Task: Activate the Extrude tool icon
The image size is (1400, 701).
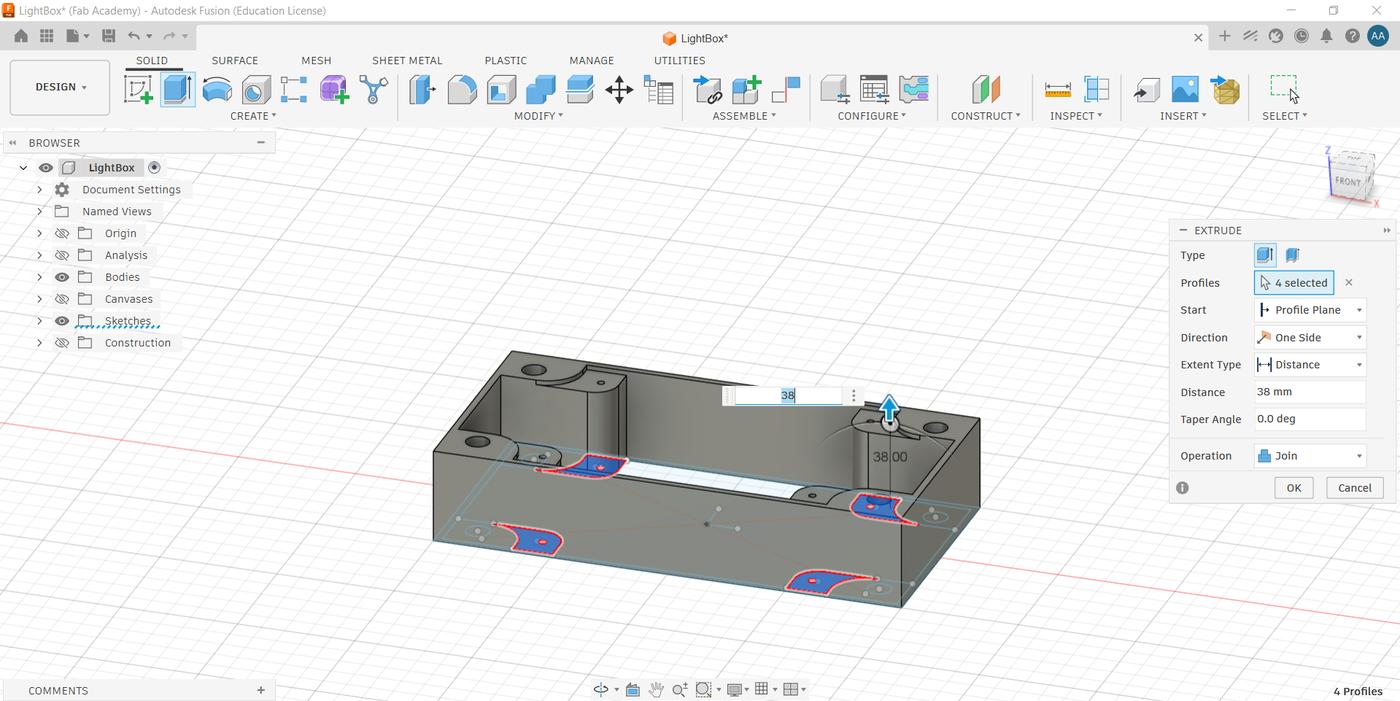Action: pos(177,89)
